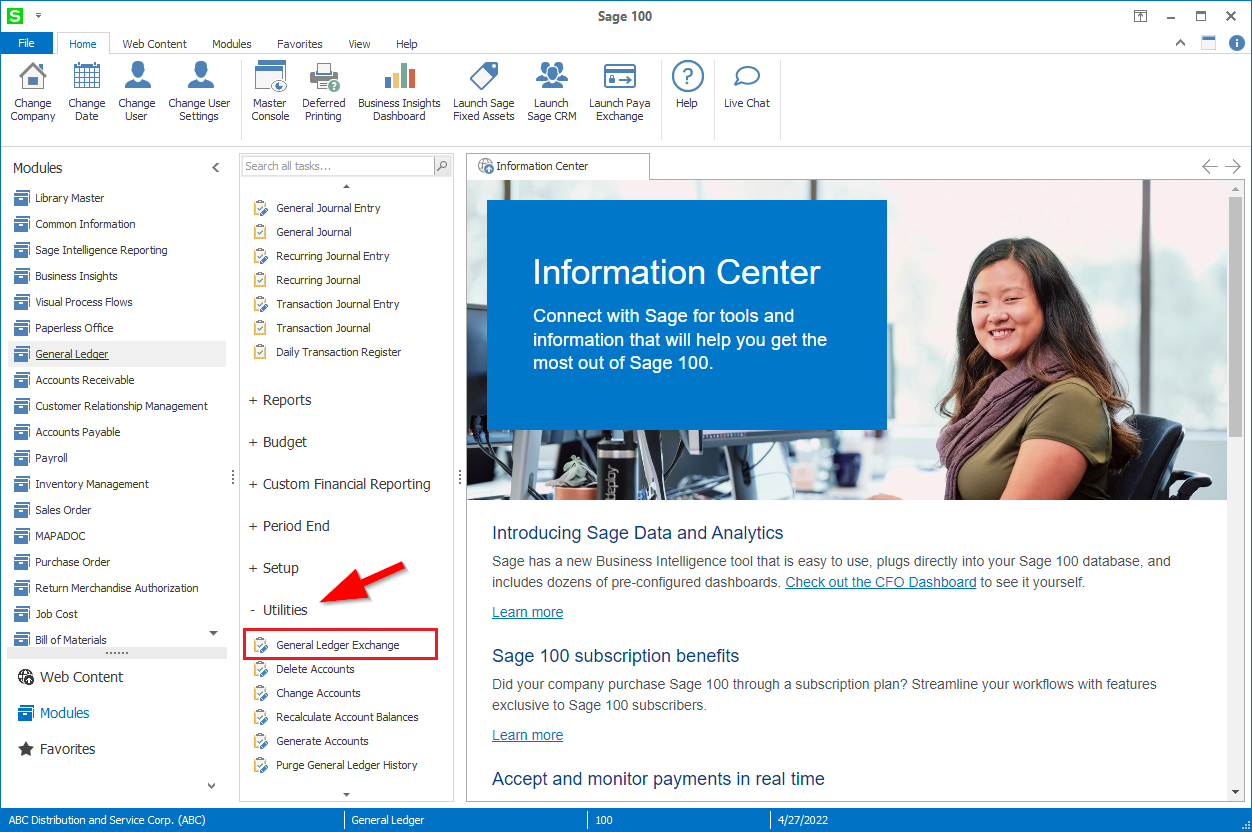Click ABC Distribution and Service Corp. in status bar
The height and width of the screenshot is (832, 1252).
tap(105, 820)
